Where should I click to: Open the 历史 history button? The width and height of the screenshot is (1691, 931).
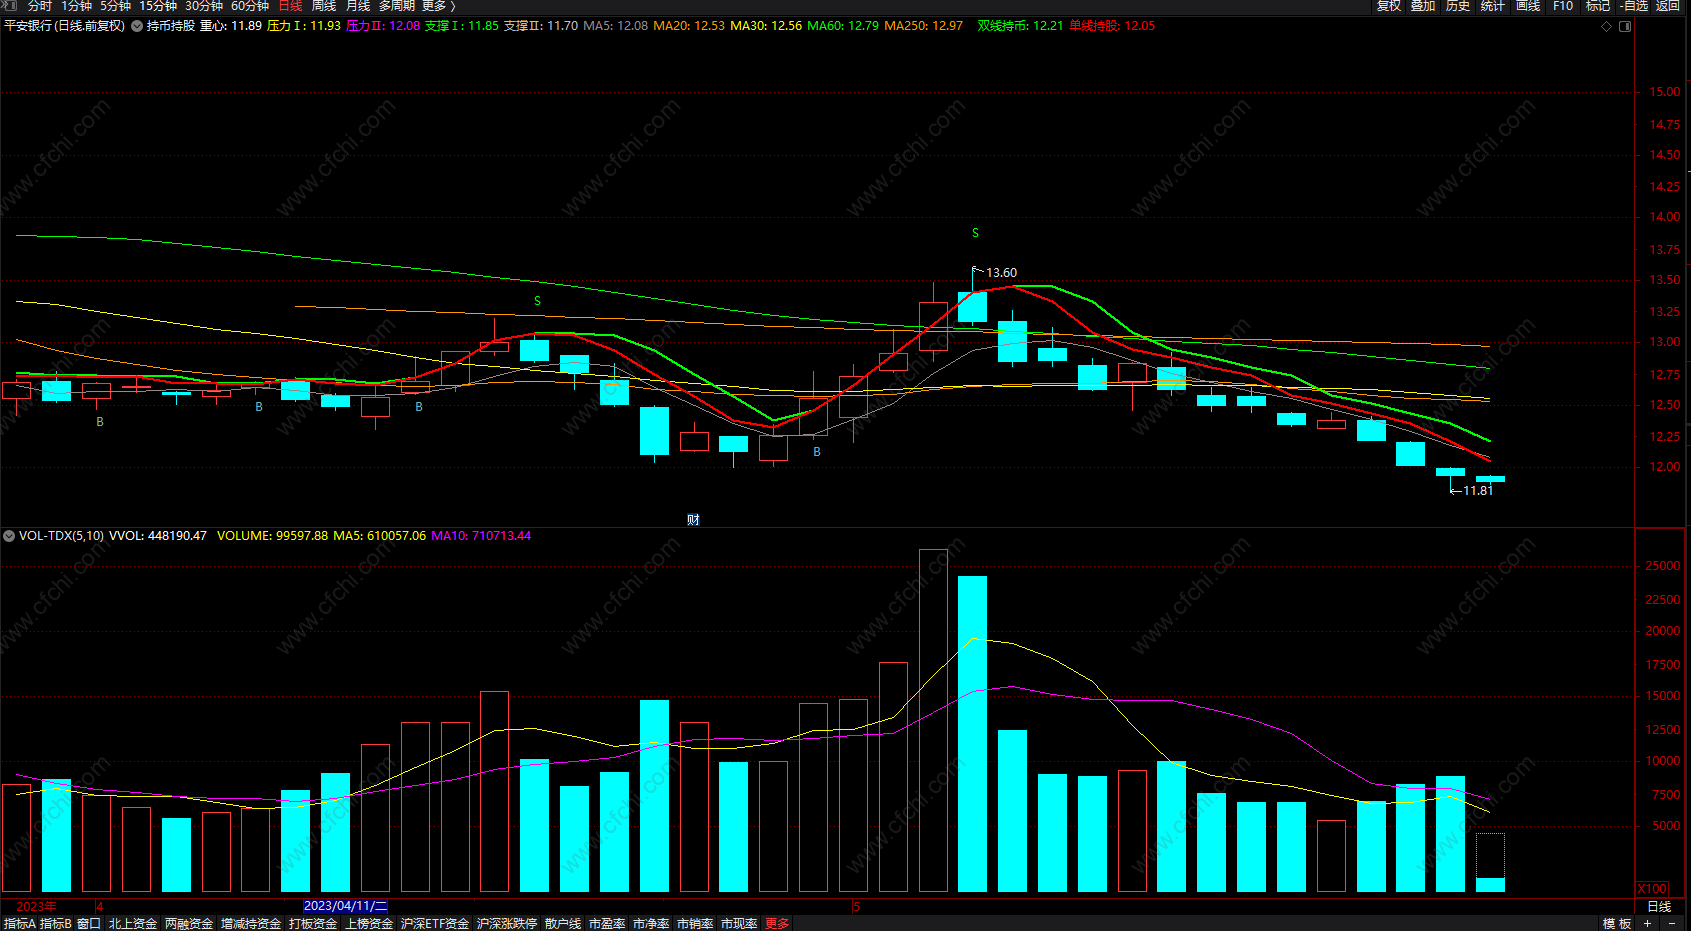(x=1458, y=6)
